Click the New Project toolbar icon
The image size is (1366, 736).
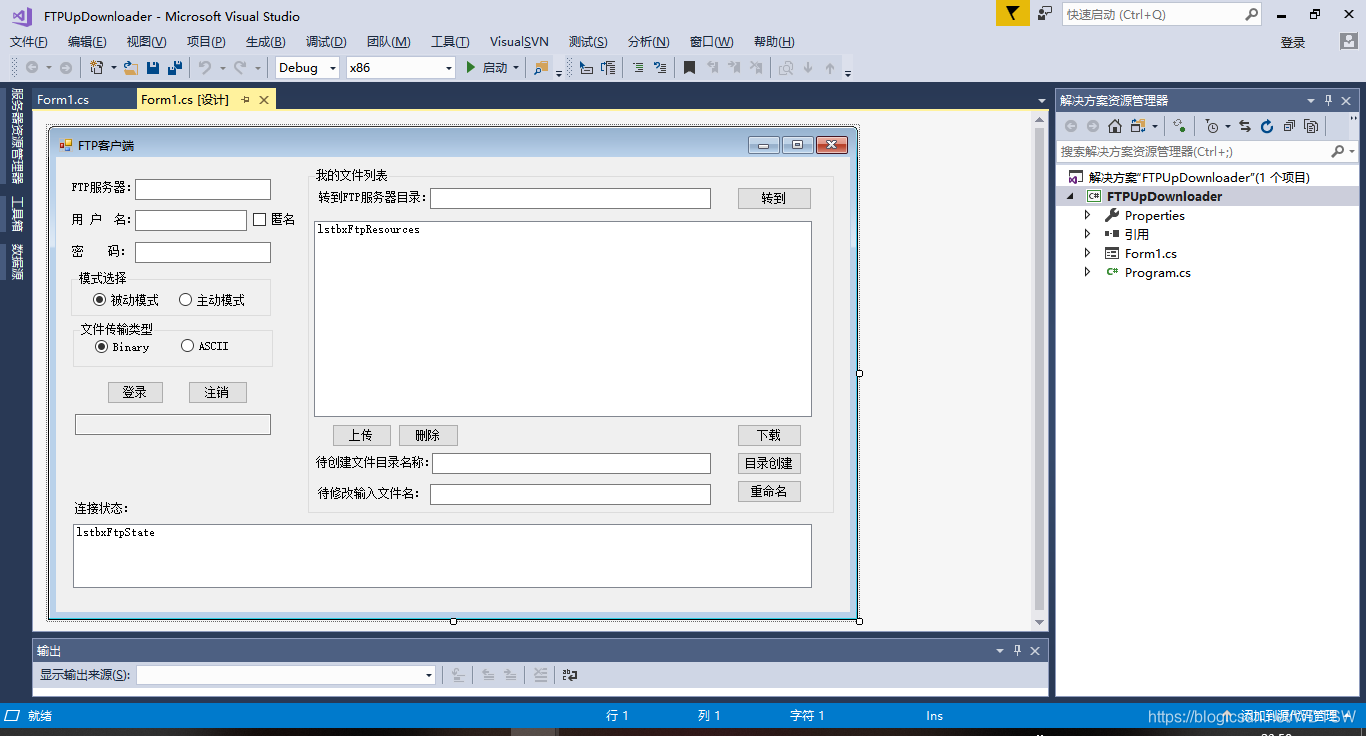[97, 68]
